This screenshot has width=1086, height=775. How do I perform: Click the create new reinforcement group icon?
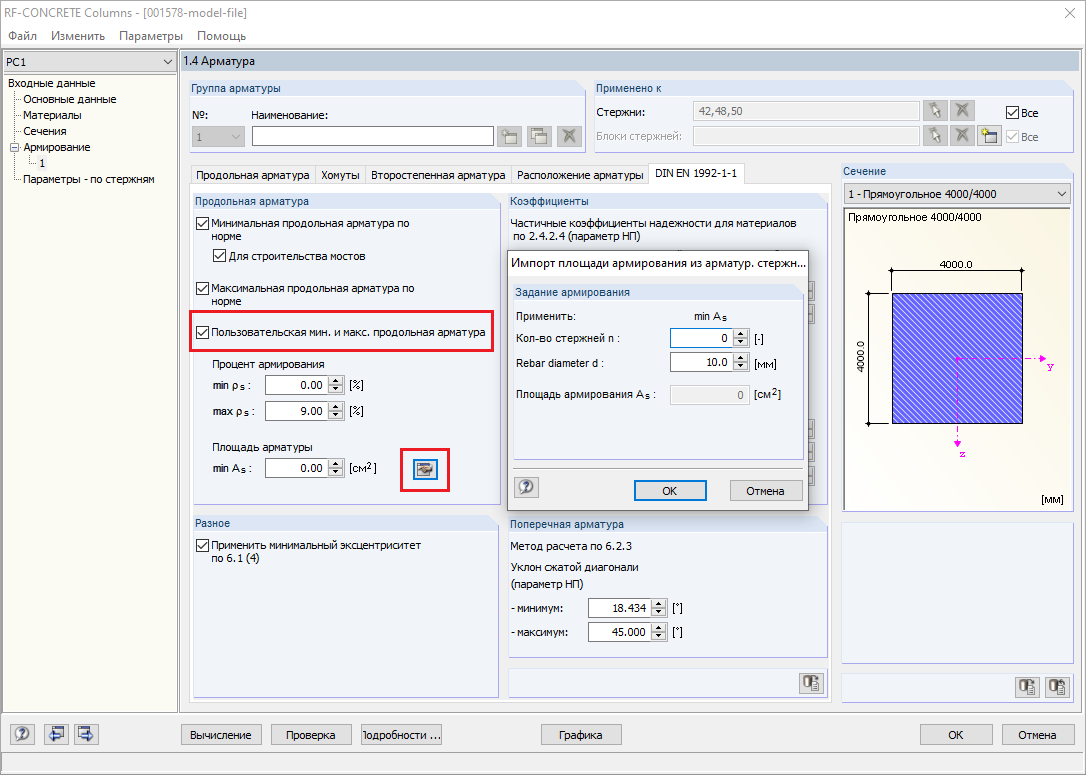[509, 136]
